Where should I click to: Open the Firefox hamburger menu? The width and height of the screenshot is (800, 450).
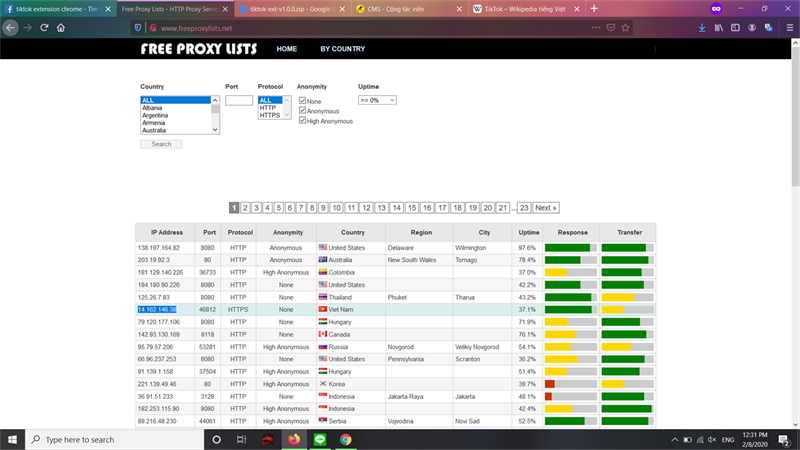[x=790, y=28]
